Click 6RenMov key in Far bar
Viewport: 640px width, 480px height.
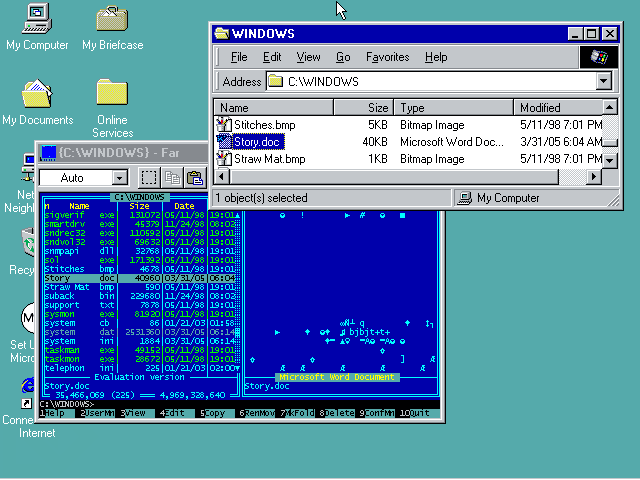point(256,413)
